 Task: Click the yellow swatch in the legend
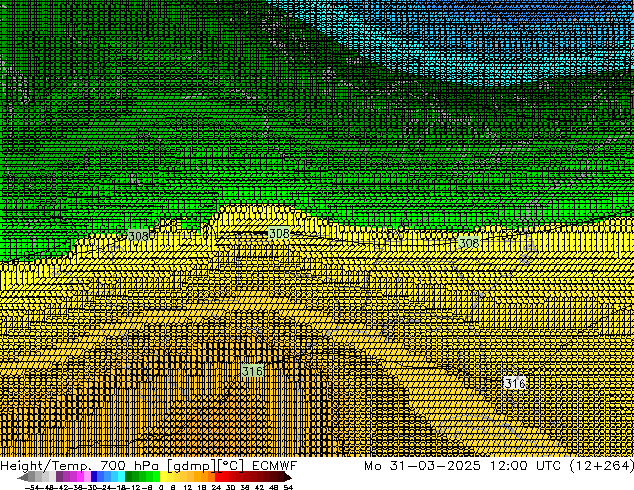(163, 476)
